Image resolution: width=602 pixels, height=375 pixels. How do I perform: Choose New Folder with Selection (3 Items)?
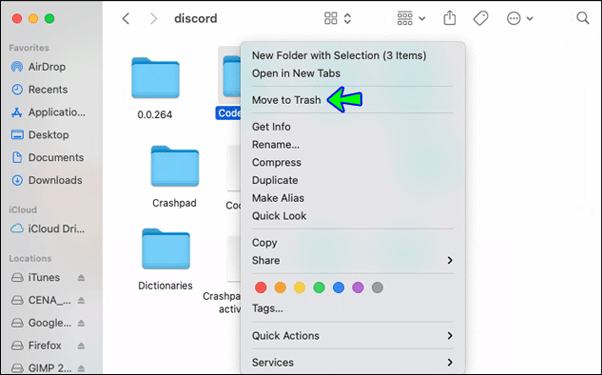tap(339, 55)
